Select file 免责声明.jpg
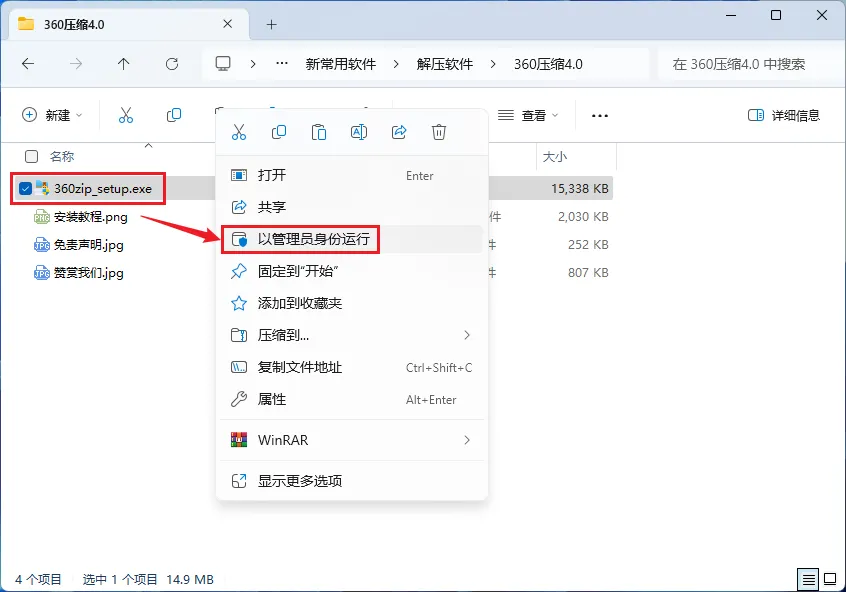 coord(88,245)
